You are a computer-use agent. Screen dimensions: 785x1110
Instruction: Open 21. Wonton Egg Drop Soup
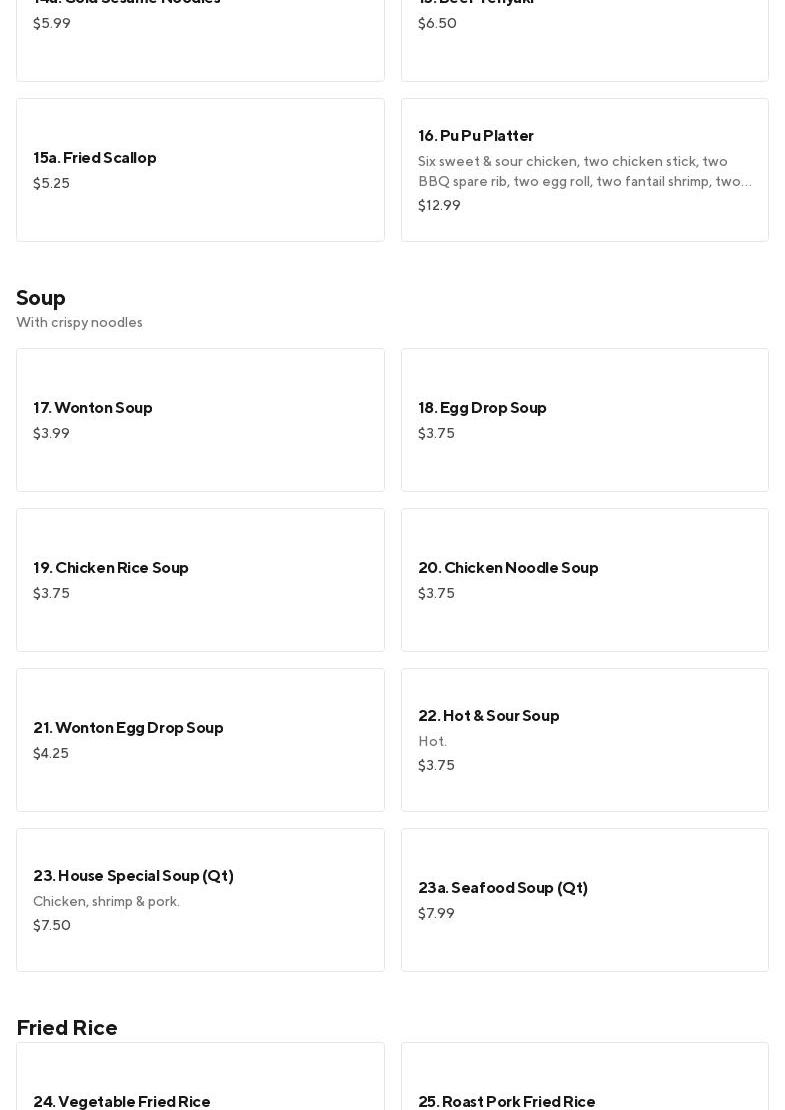(200, 739)
